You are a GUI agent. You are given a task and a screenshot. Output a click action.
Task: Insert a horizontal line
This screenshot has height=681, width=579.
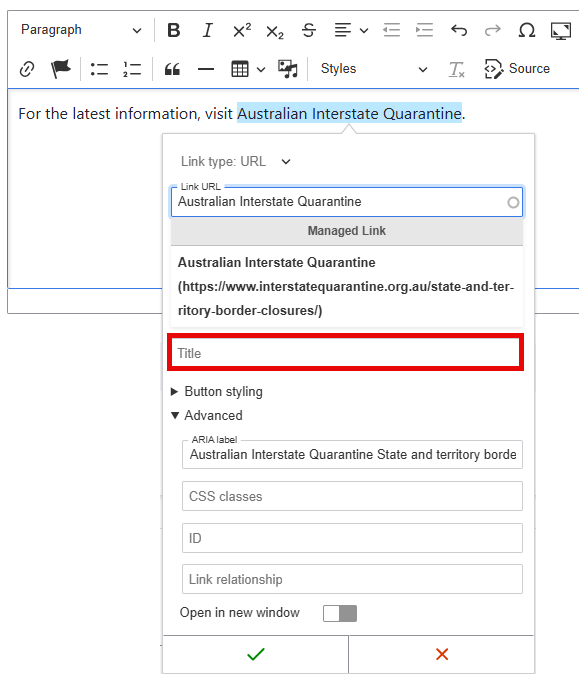pos(205,69)
